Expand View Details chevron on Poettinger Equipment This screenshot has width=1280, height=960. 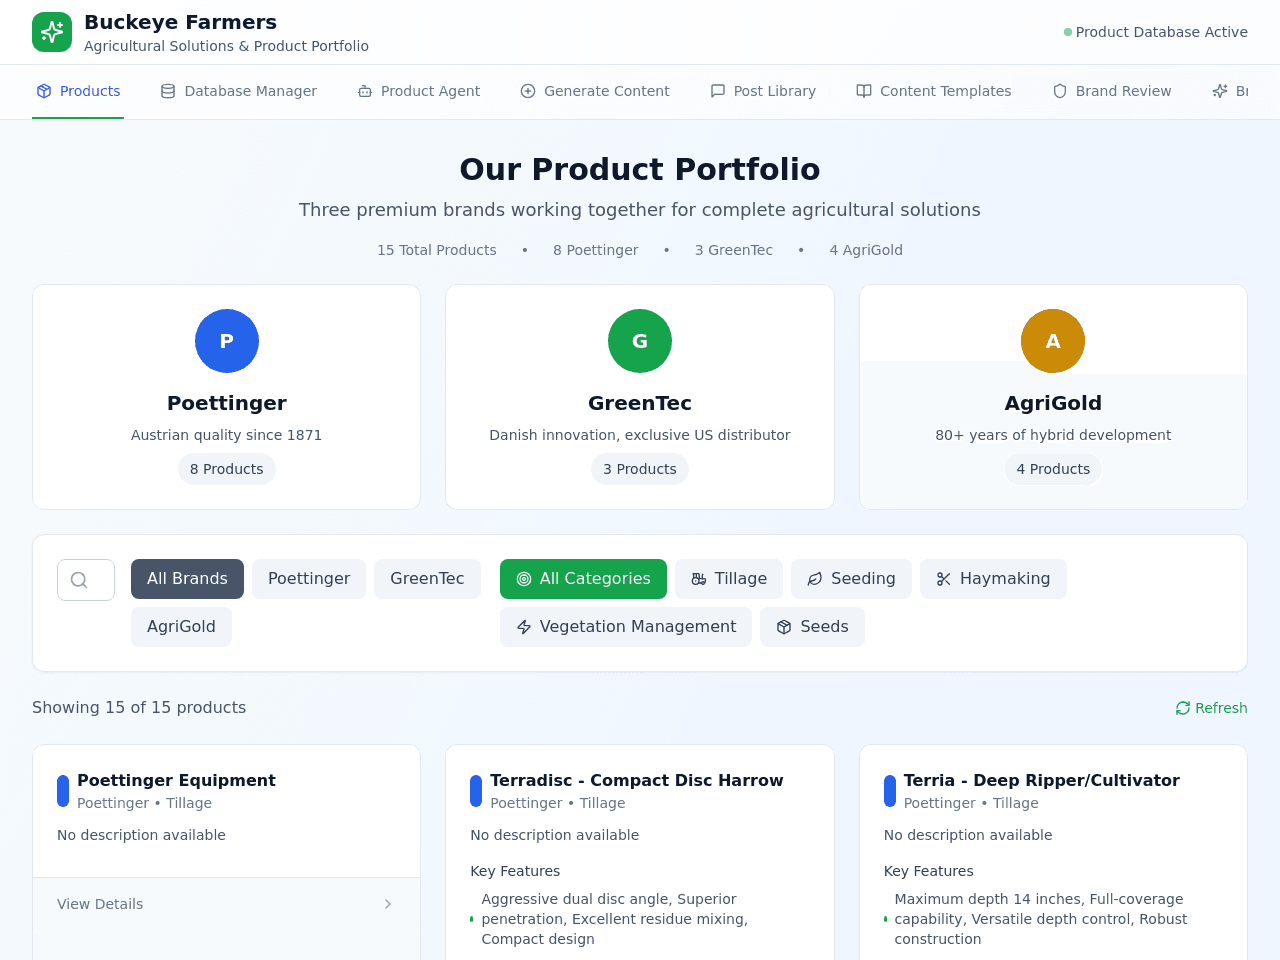click(388, 904)
